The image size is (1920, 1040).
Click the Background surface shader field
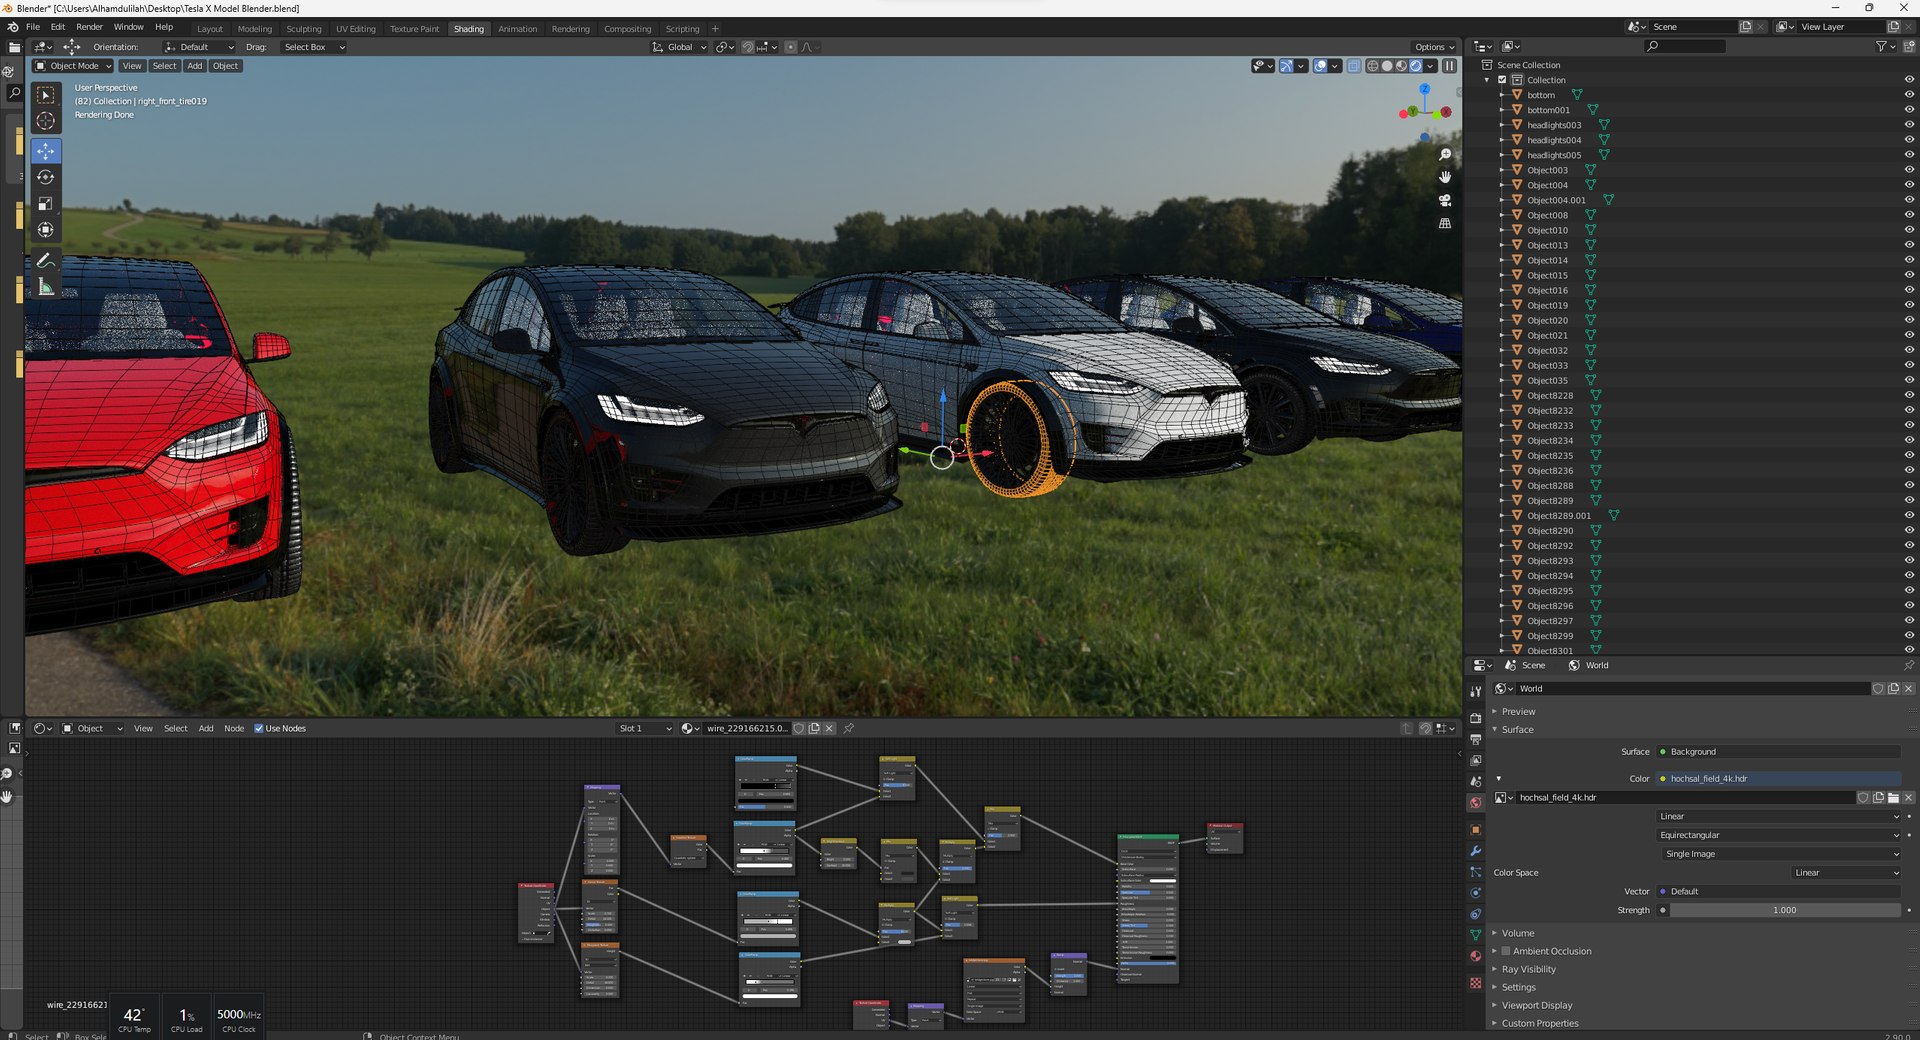[x=1778, y=752]
